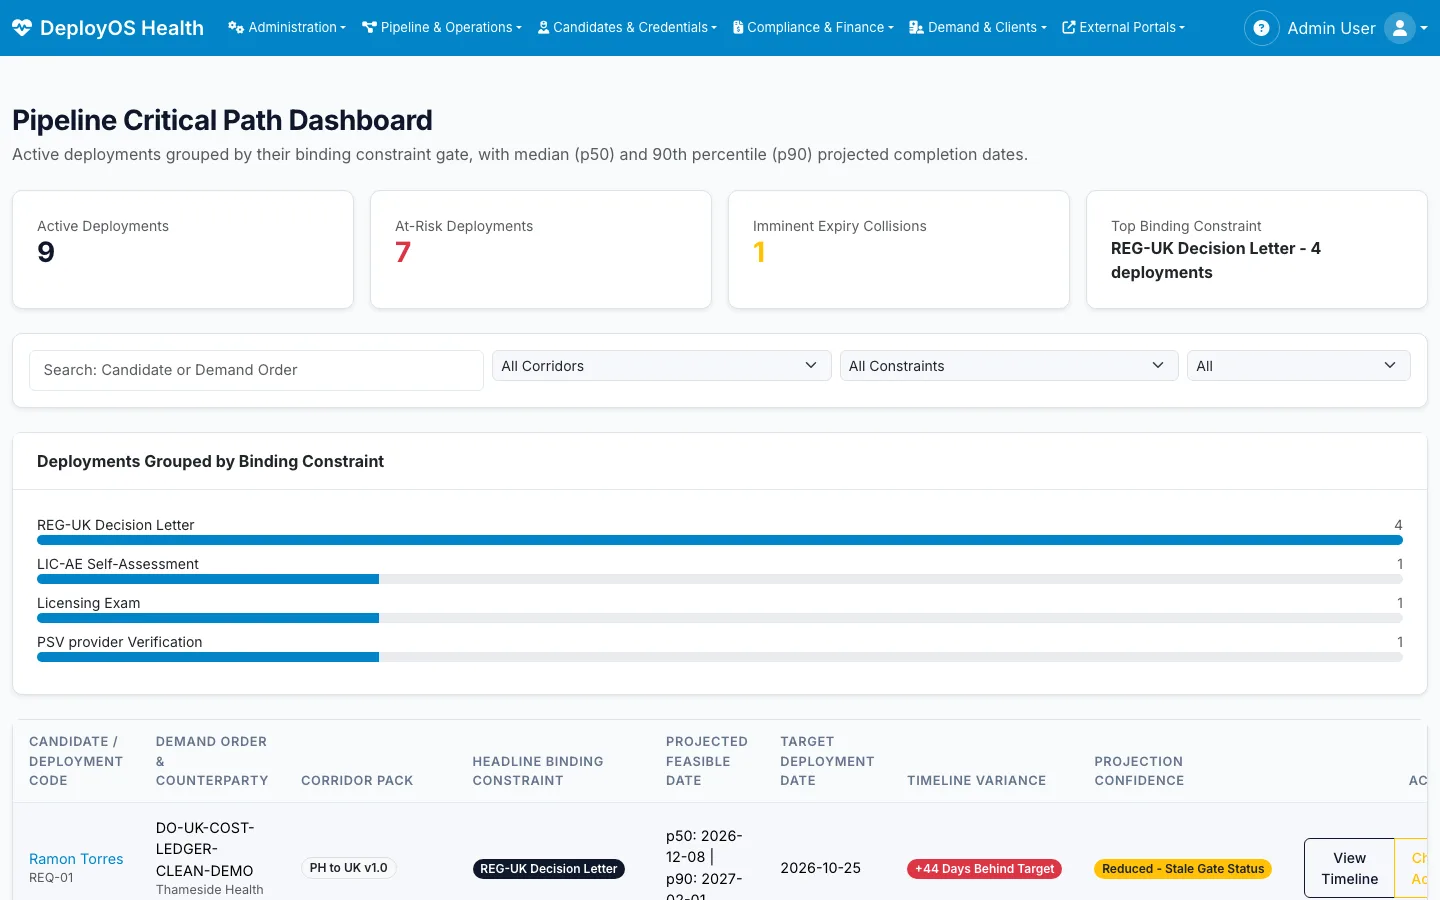The width and height of the screenshot is (1440, 900).
Task: Open the Compliance & Finance menu
Action: (813, 28)
